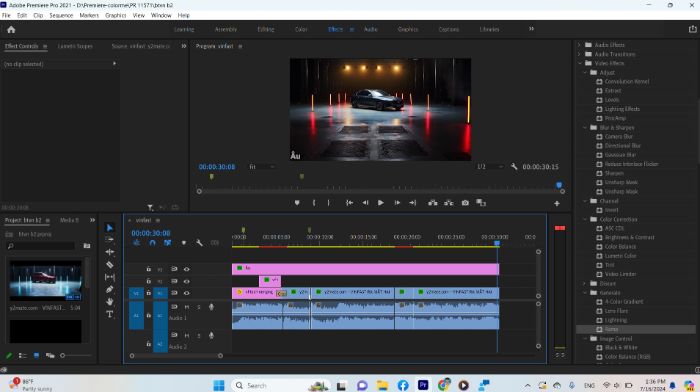The width and height of the screenshot is (700, 392).
Task: Open the 1/2 playback resolution dropdown
Action: [x=490, y=167]
